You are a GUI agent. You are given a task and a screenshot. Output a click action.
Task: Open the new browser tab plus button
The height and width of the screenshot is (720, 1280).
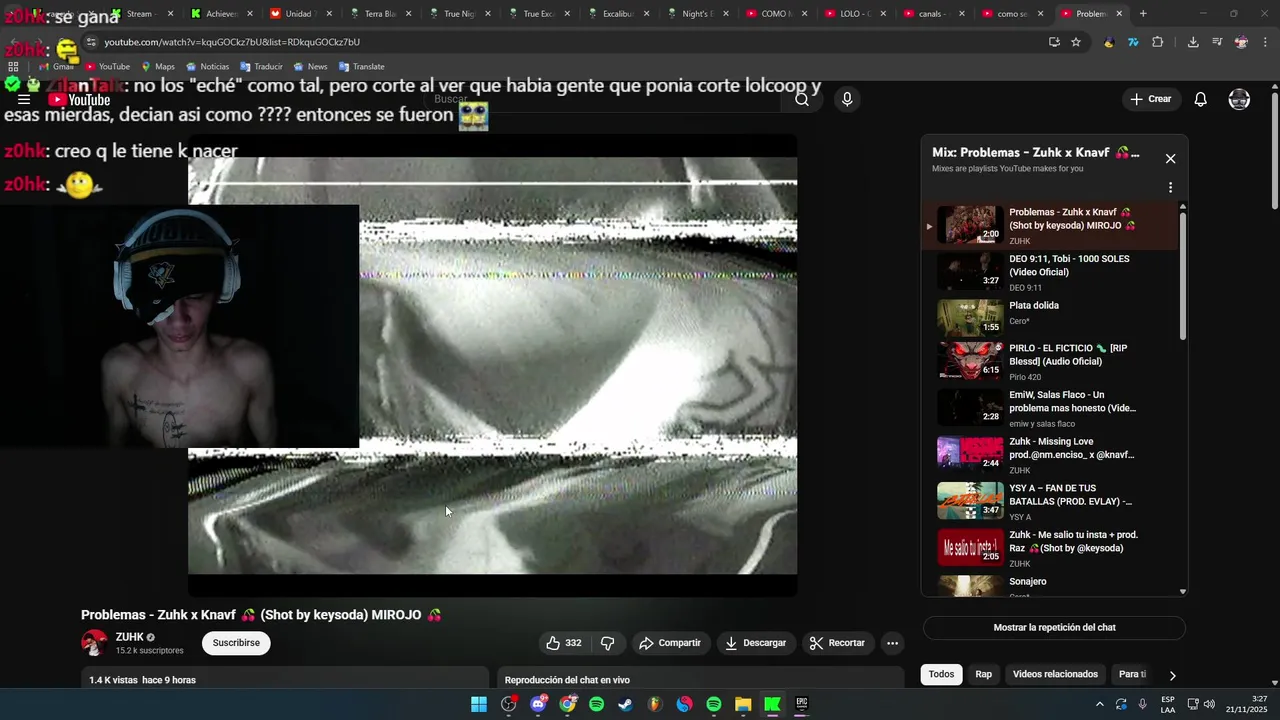click(1143, 14)
